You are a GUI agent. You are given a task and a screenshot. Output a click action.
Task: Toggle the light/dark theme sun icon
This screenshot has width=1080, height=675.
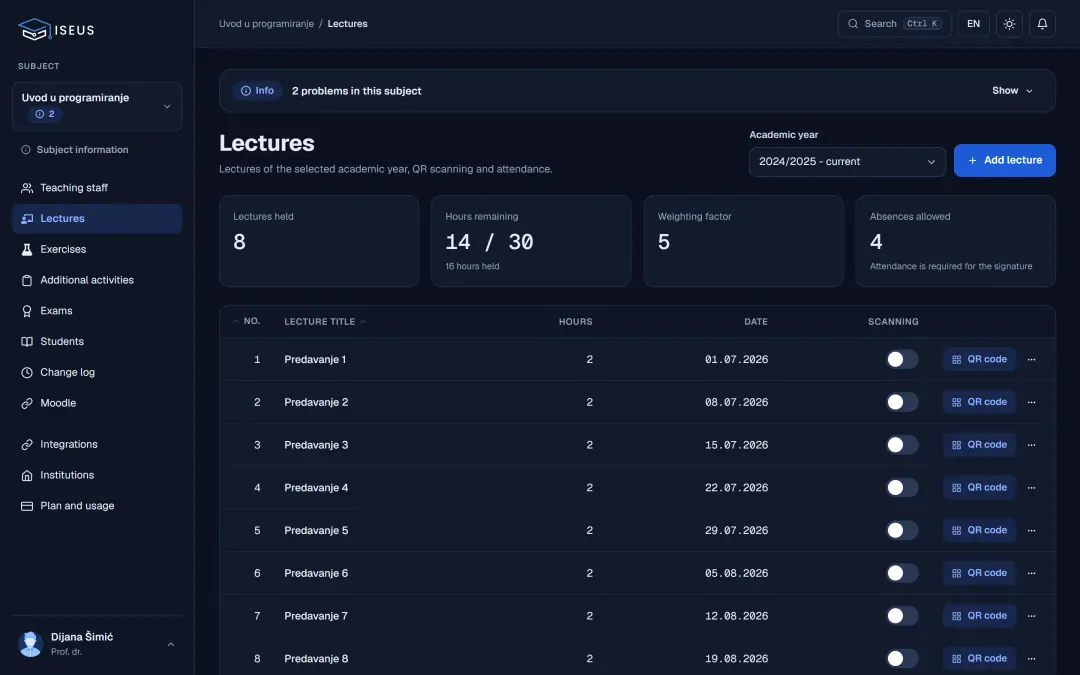click(1009, 24)
